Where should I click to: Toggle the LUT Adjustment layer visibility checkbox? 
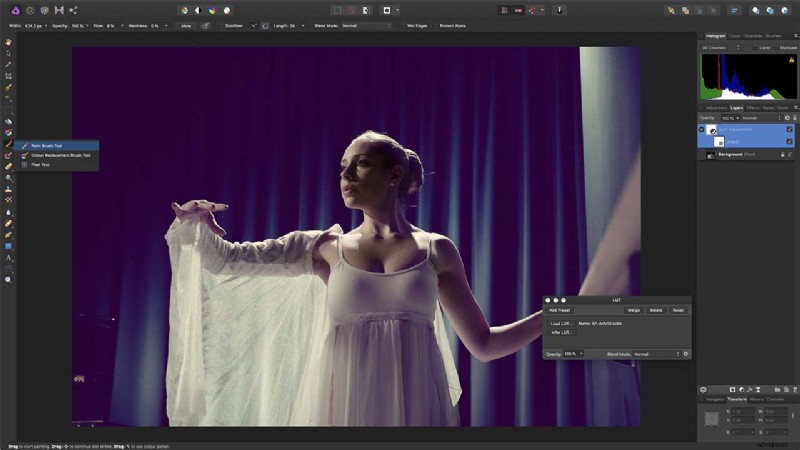point(789,130)
